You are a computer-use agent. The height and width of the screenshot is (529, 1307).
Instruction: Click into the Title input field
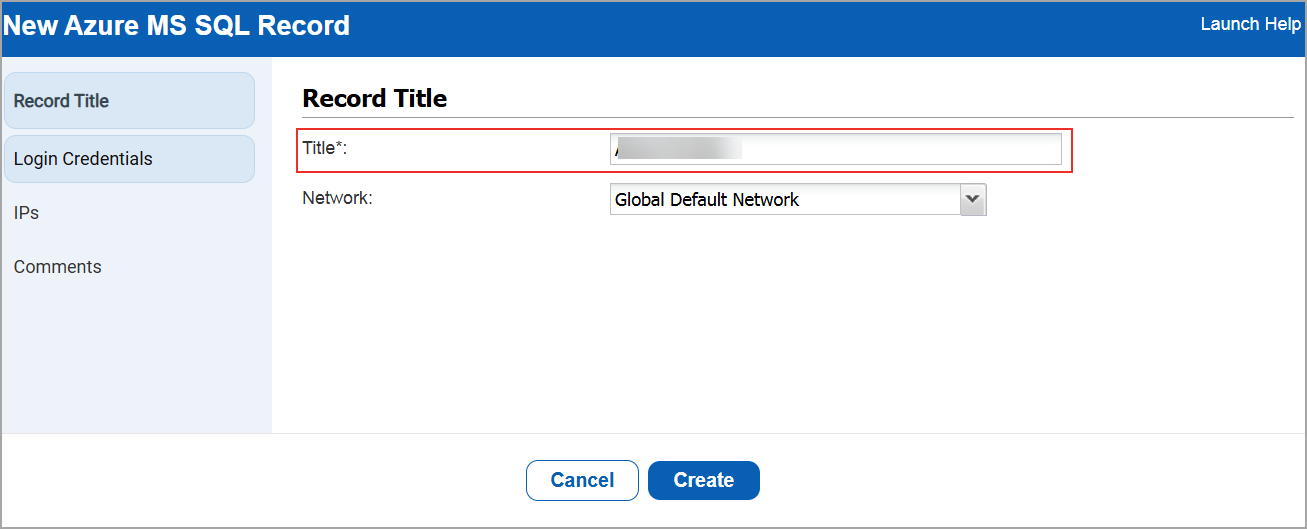[900, 150]
